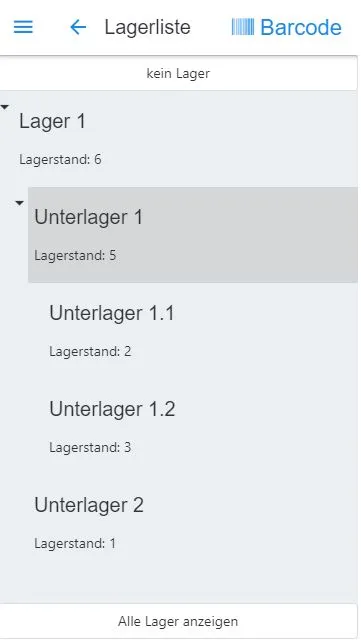This screenshot has width=361, height=642.
Task: Select the highlighted Unterlager 1 item
Action: [193, 235]
